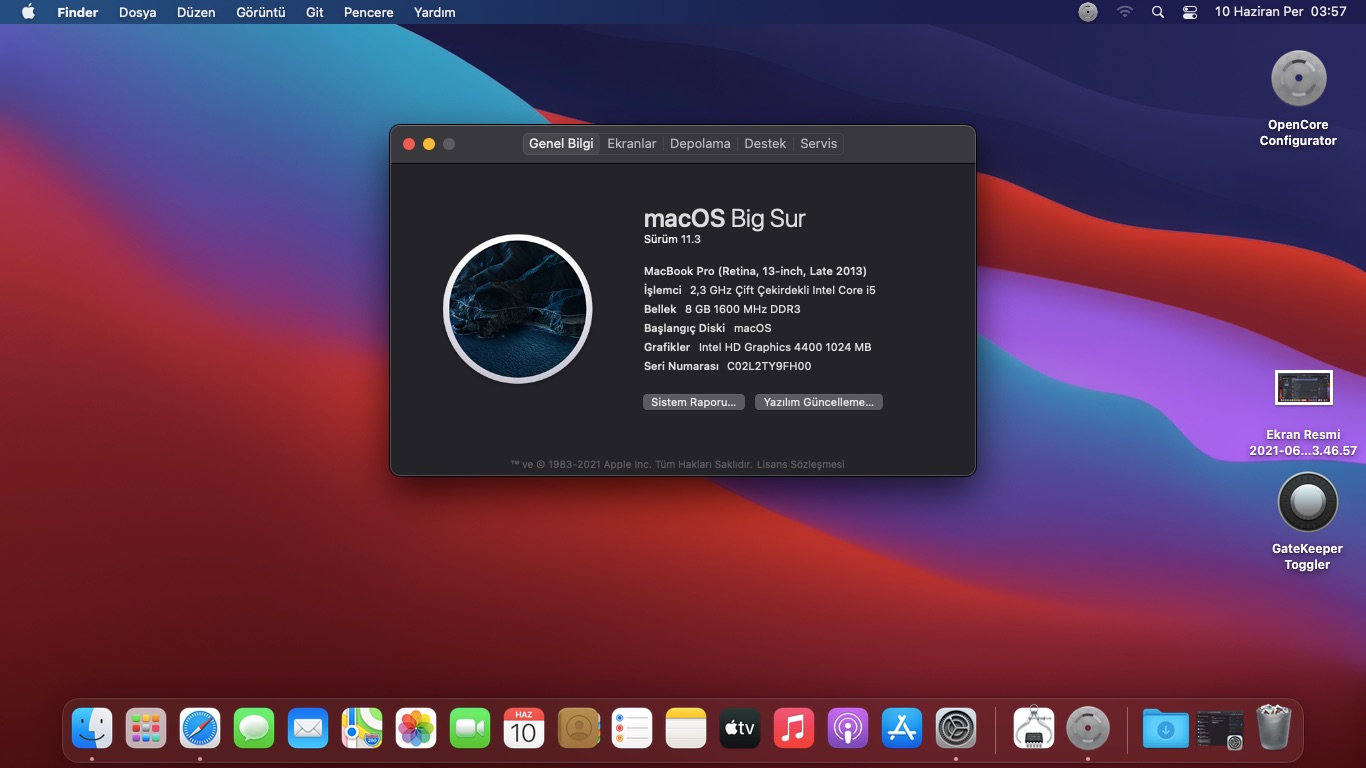The height and width of the screenshot is (768, 1366).
Task: Open OpenCore Configurator desktop icon
Action: (x=1298, y=78)
